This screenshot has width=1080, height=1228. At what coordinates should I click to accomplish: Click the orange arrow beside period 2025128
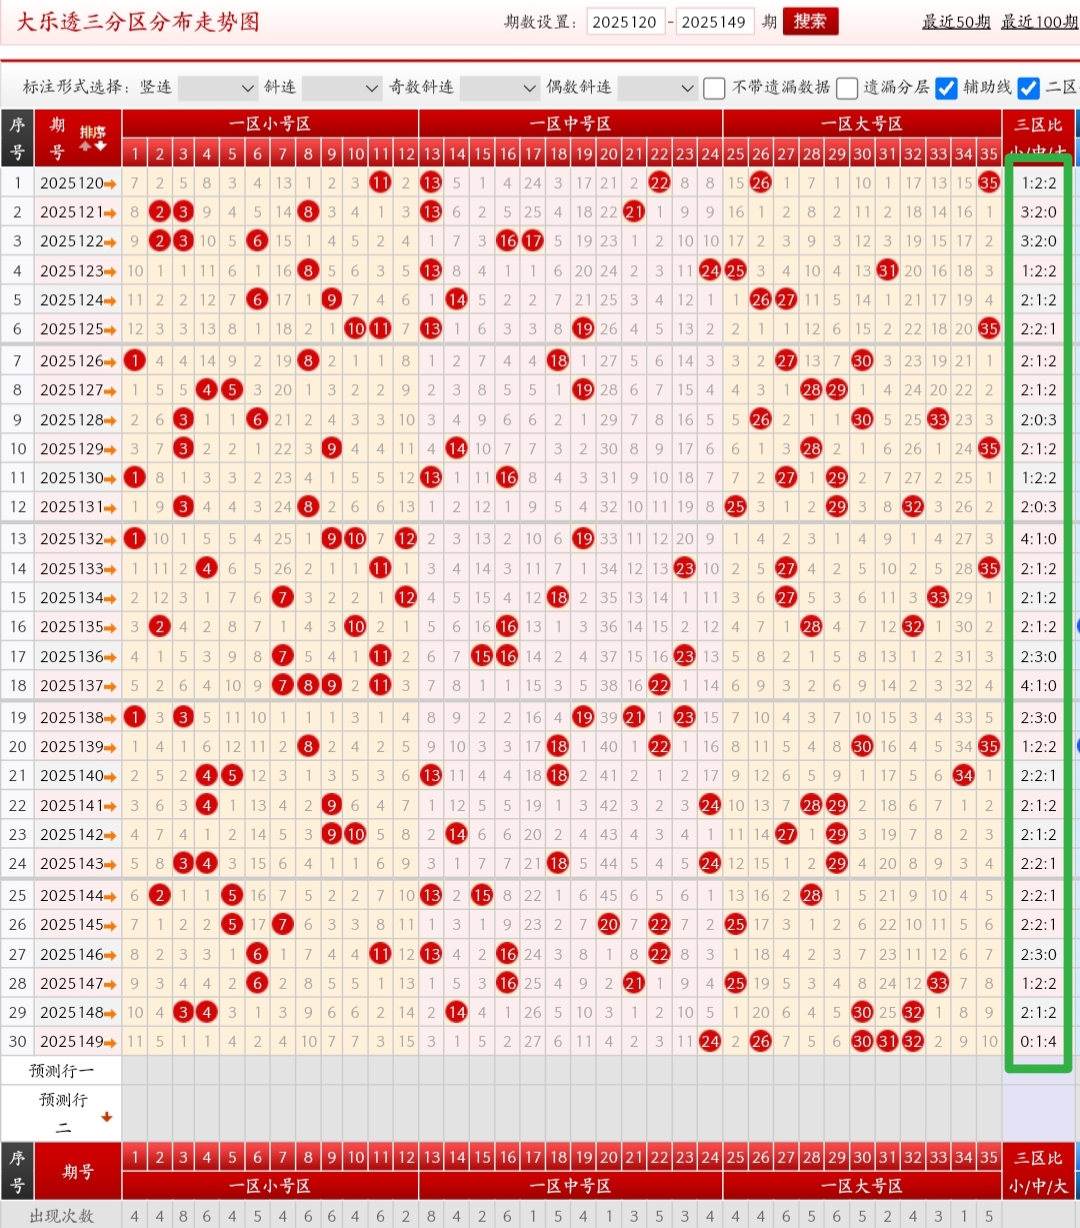(x=111, y=420)
